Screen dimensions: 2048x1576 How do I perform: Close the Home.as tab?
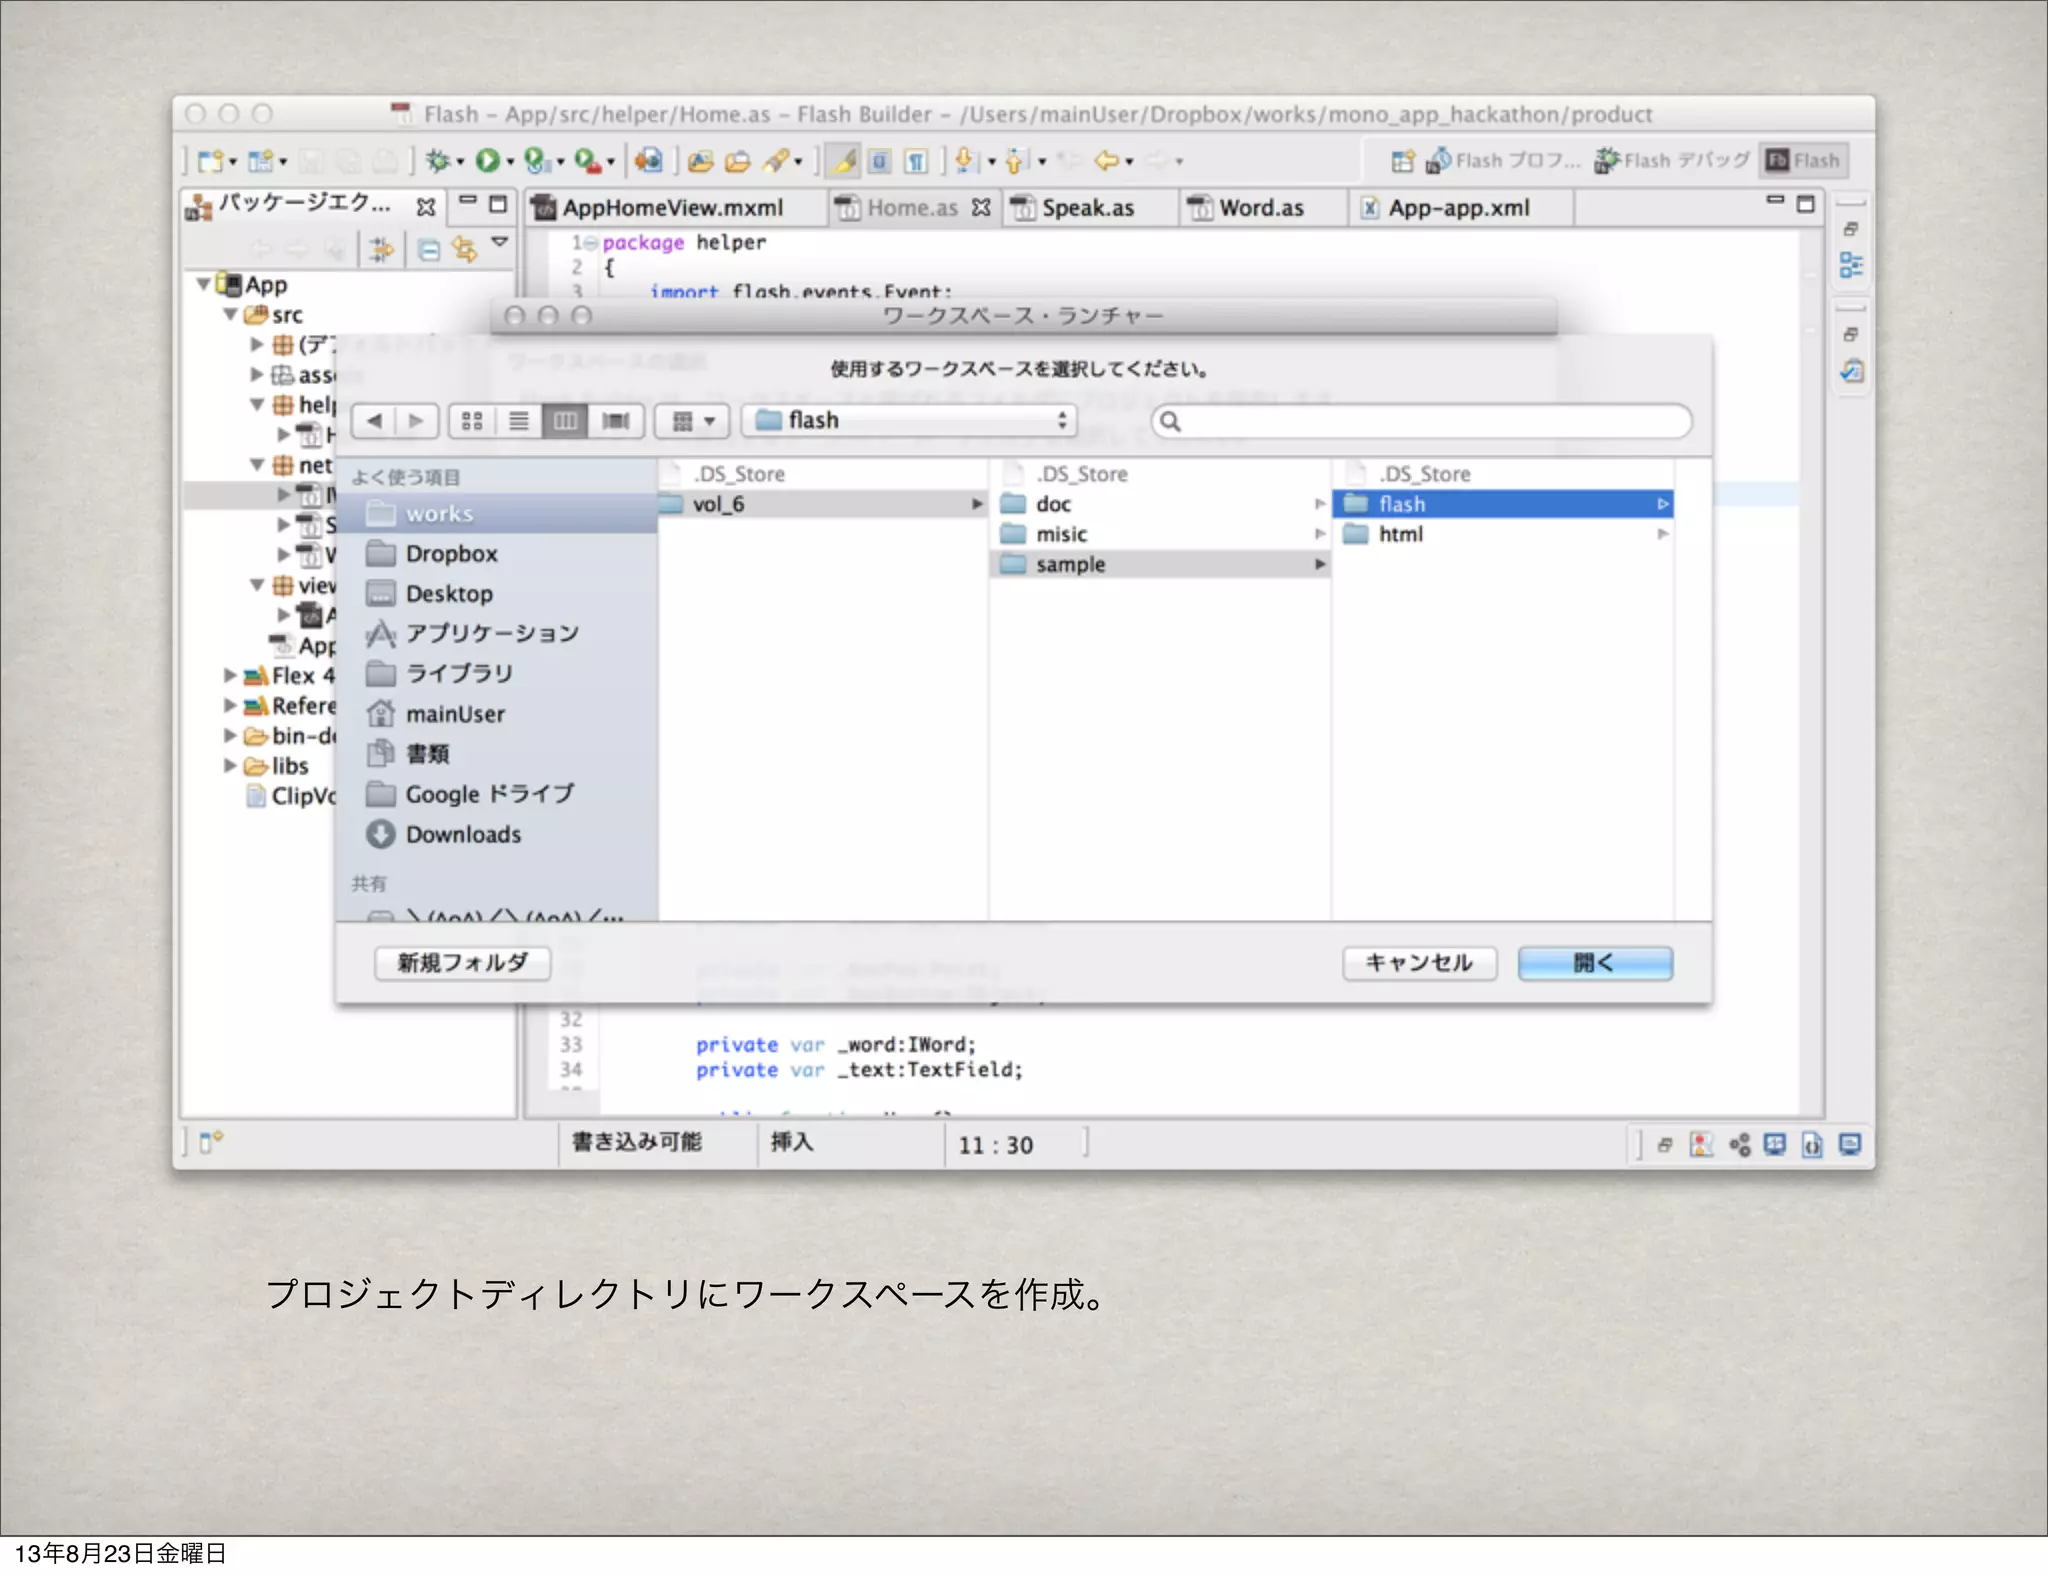click(981, 207)
